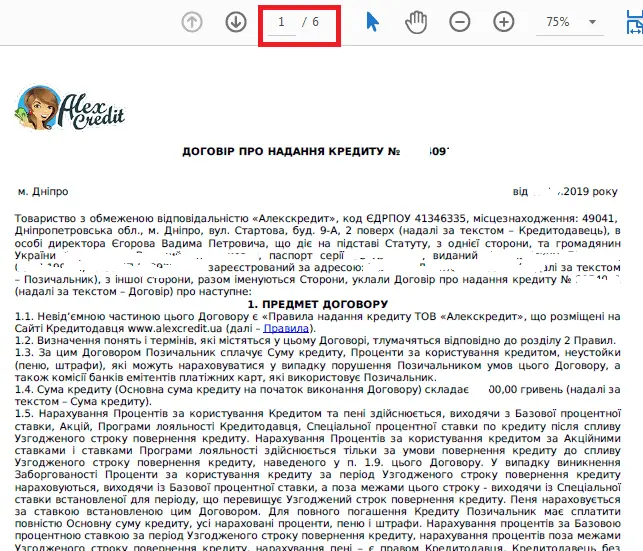Open the Правила hyperlink

click(286, 328)
